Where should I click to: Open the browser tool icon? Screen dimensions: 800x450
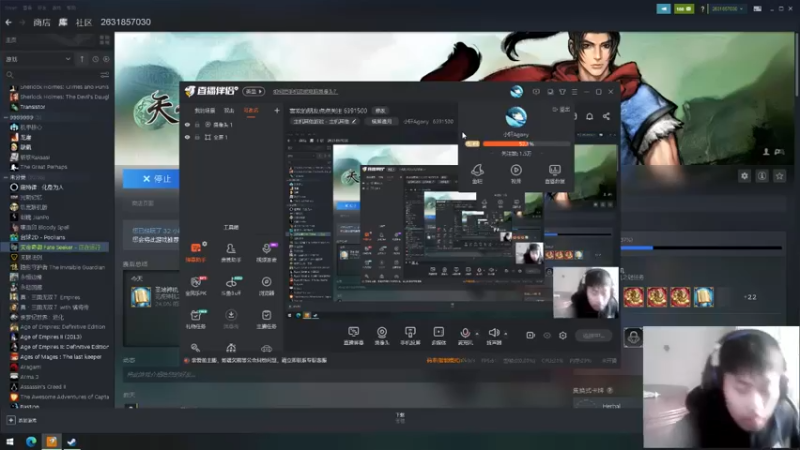coord(266,285)
